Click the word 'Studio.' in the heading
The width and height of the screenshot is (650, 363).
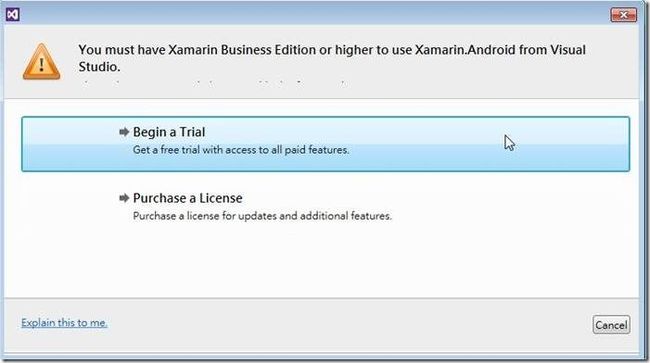click(99, 67)
